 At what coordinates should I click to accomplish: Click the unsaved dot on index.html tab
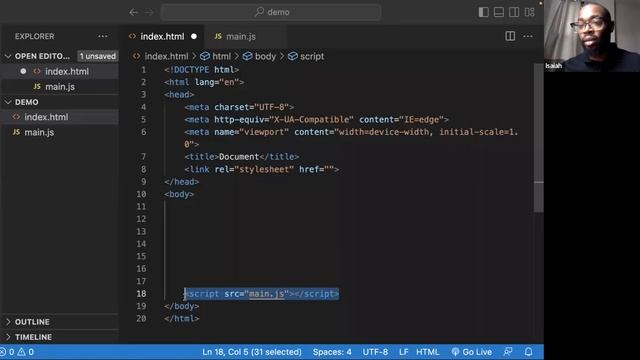point(194,36)
